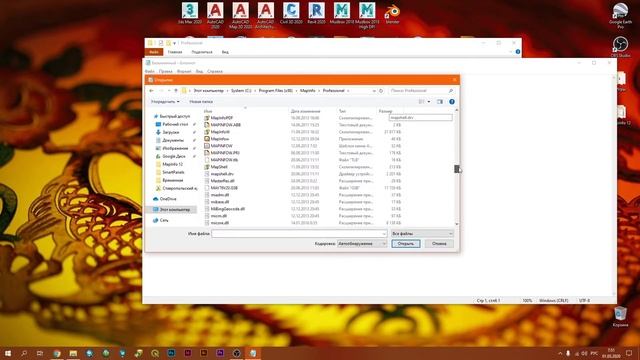This screenshot has height=360, width=640.
Task: Expand the Упорядочить dropdown
Action: point(165,102)
